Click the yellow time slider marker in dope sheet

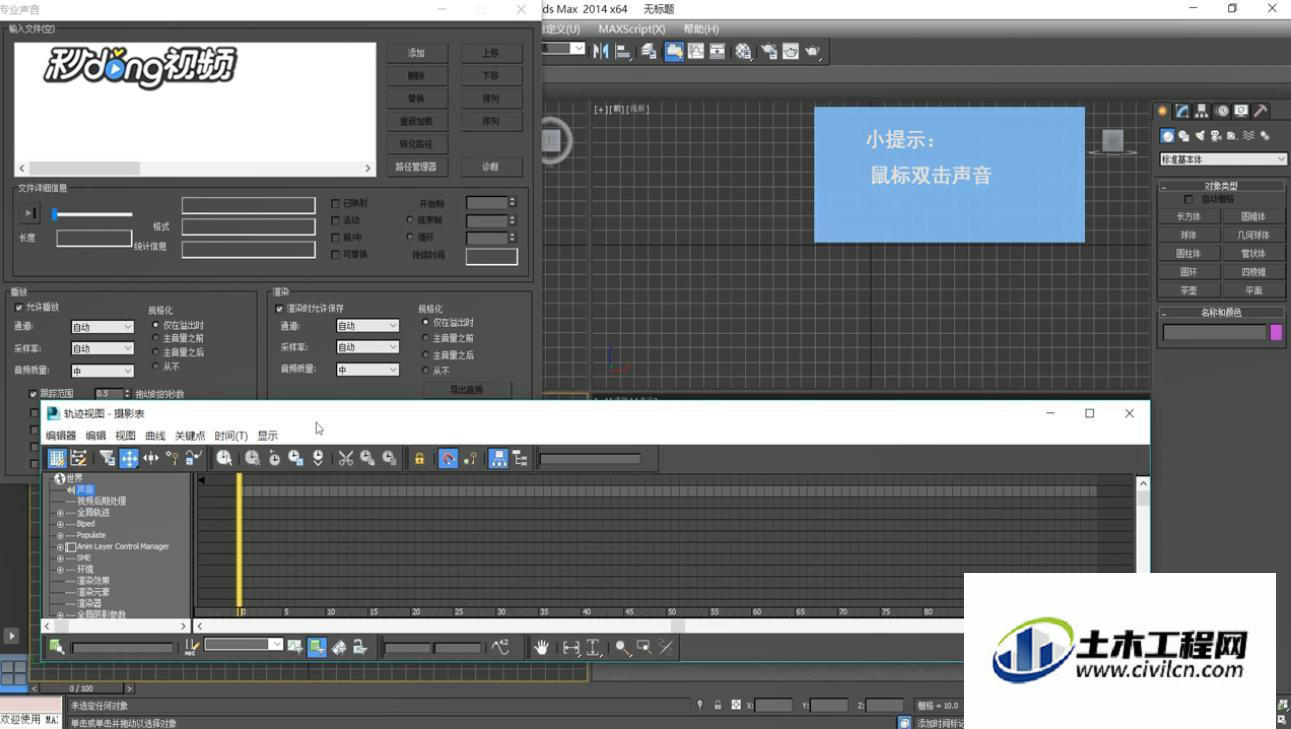[239, 544]
